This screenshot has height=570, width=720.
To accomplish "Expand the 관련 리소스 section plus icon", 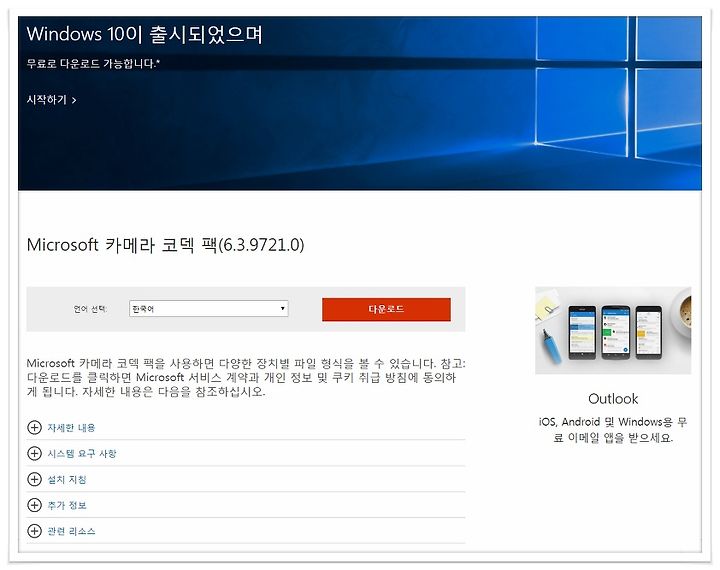I will 34,531.
